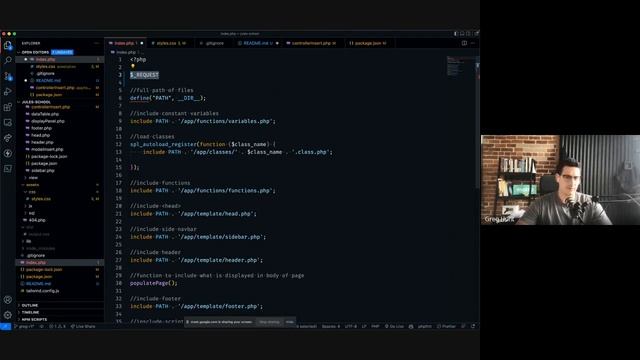Open the Live Share activity bar icon
This screenshot has height=360, width=640.
[8, 138]
